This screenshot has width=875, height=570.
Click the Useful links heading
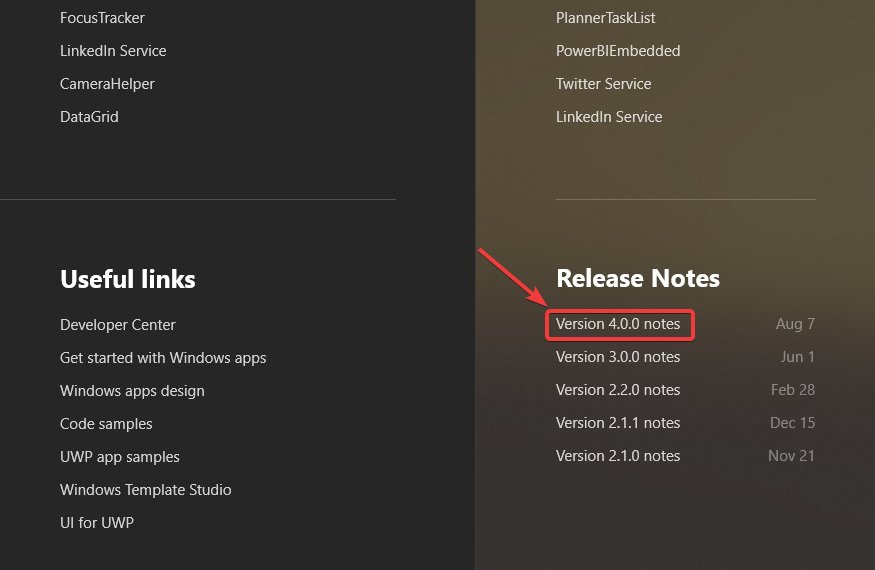pyautogui.click(x=128, y=279)
